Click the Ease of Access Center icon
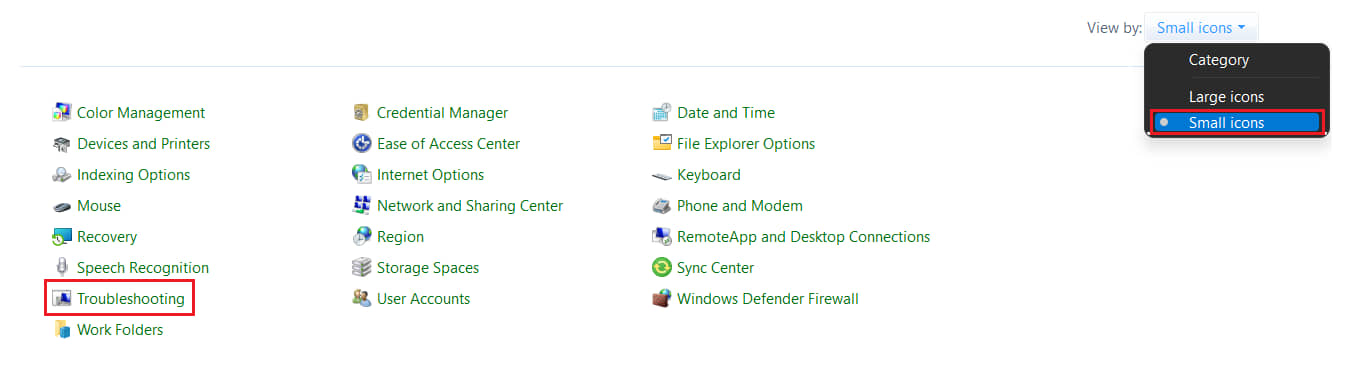This screenshot has height=370, width=1357. tap(362, 144)
